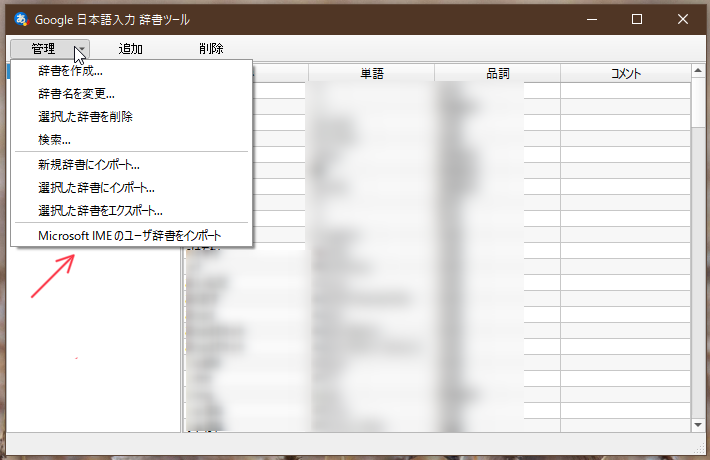The height and width of the screenshot is (460, 710).
Task: Select 辞書を作成... menu entry
Action: [131, 71]
